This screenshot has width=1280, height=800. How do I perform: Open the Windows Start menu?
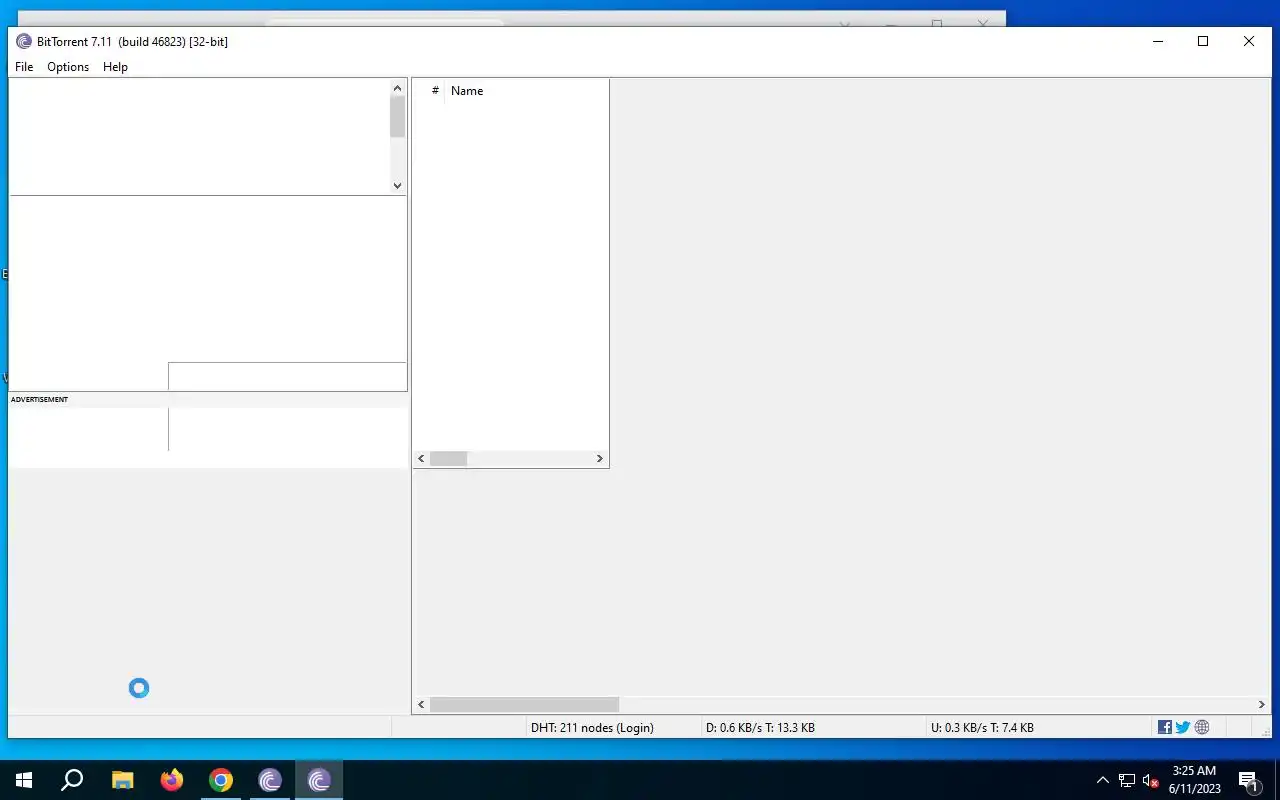tap(24, 780)
